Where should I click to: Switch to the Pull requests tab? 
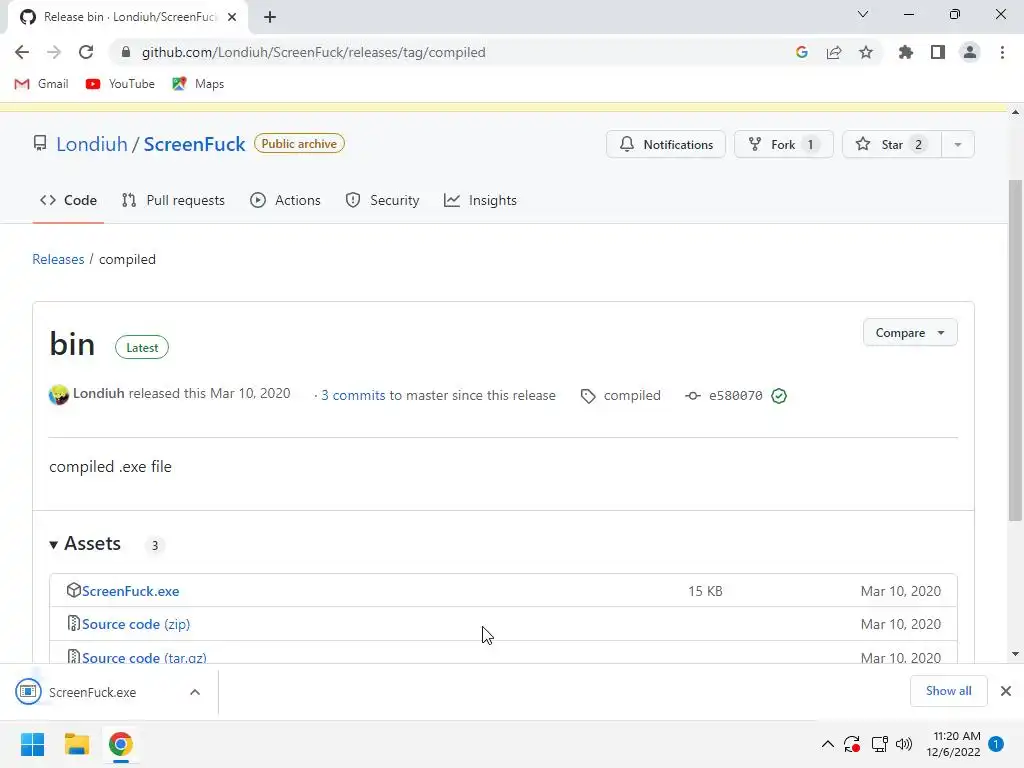[173, 200]
